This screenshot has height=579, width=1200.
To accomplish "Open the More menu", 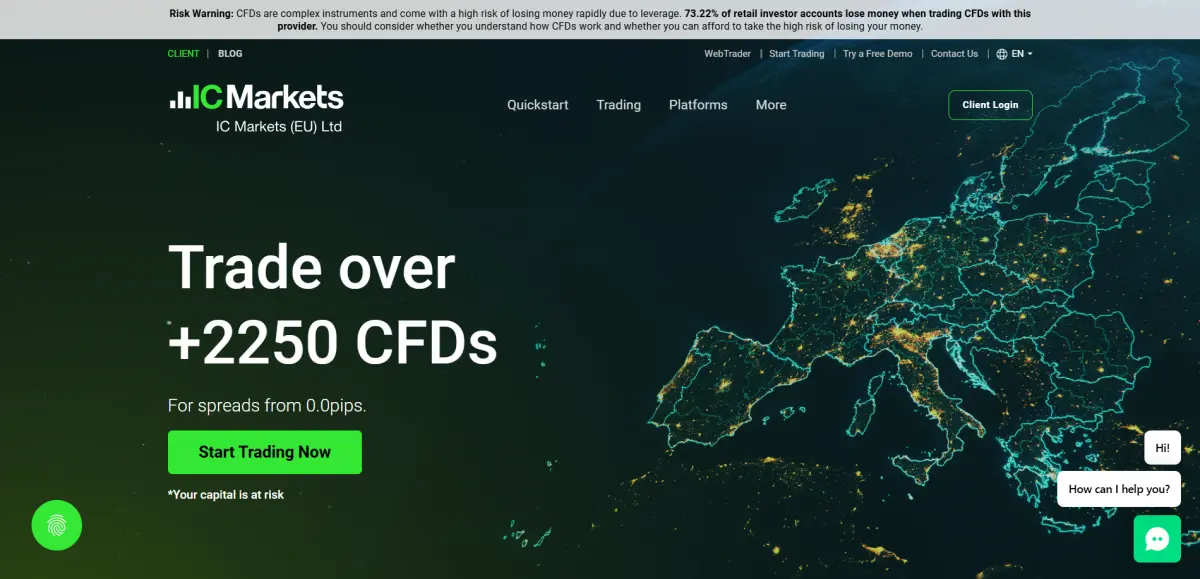I will point(771,105).
